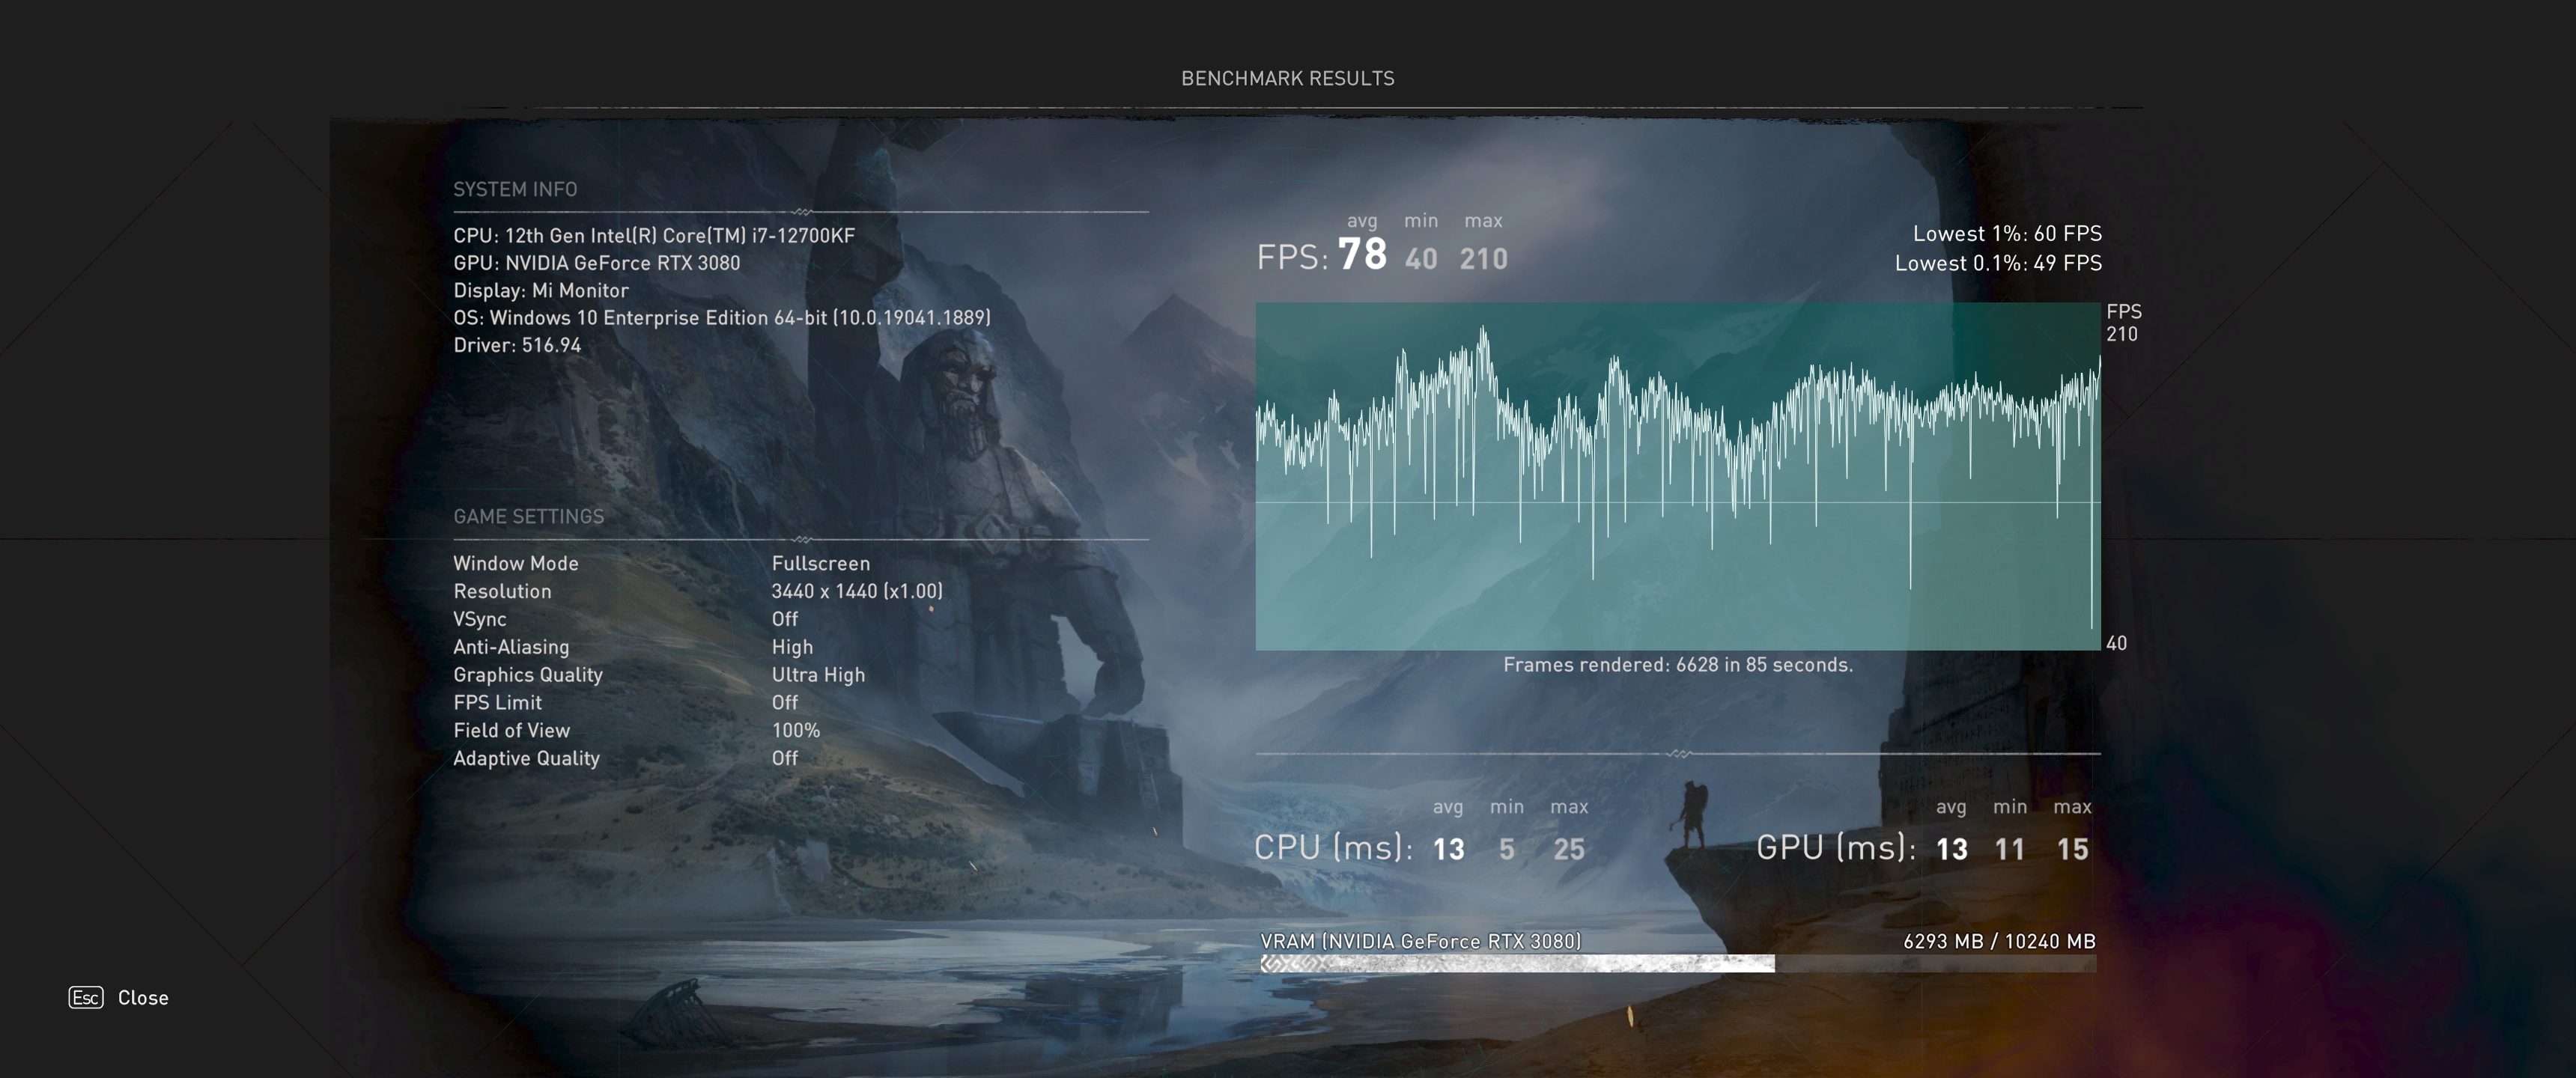Viewport: 2576px width, 1078px height.
Task: Click inside the FPS graph
Action: (x=1678, y=476)
